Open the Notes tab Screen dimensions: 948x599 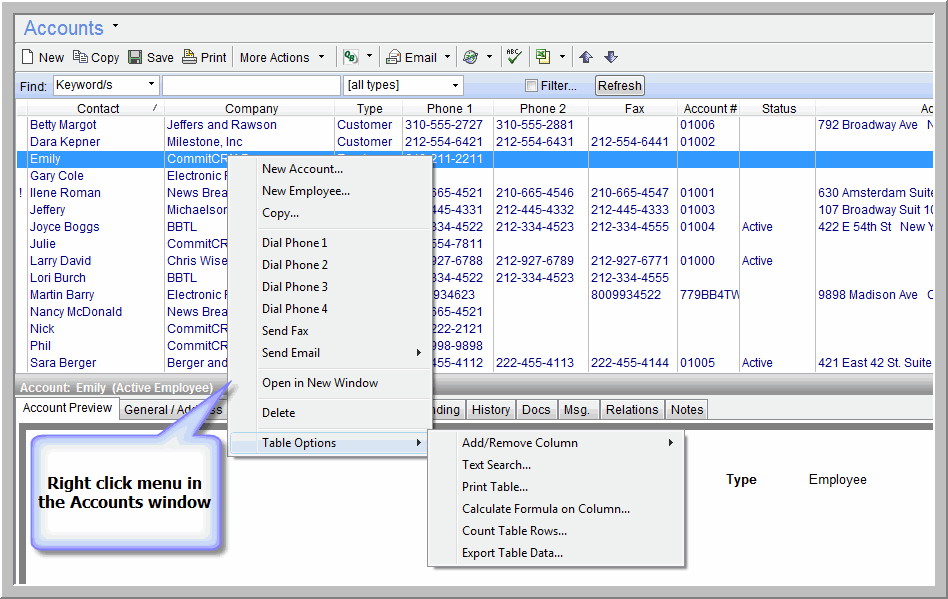[x=687, y=410]
